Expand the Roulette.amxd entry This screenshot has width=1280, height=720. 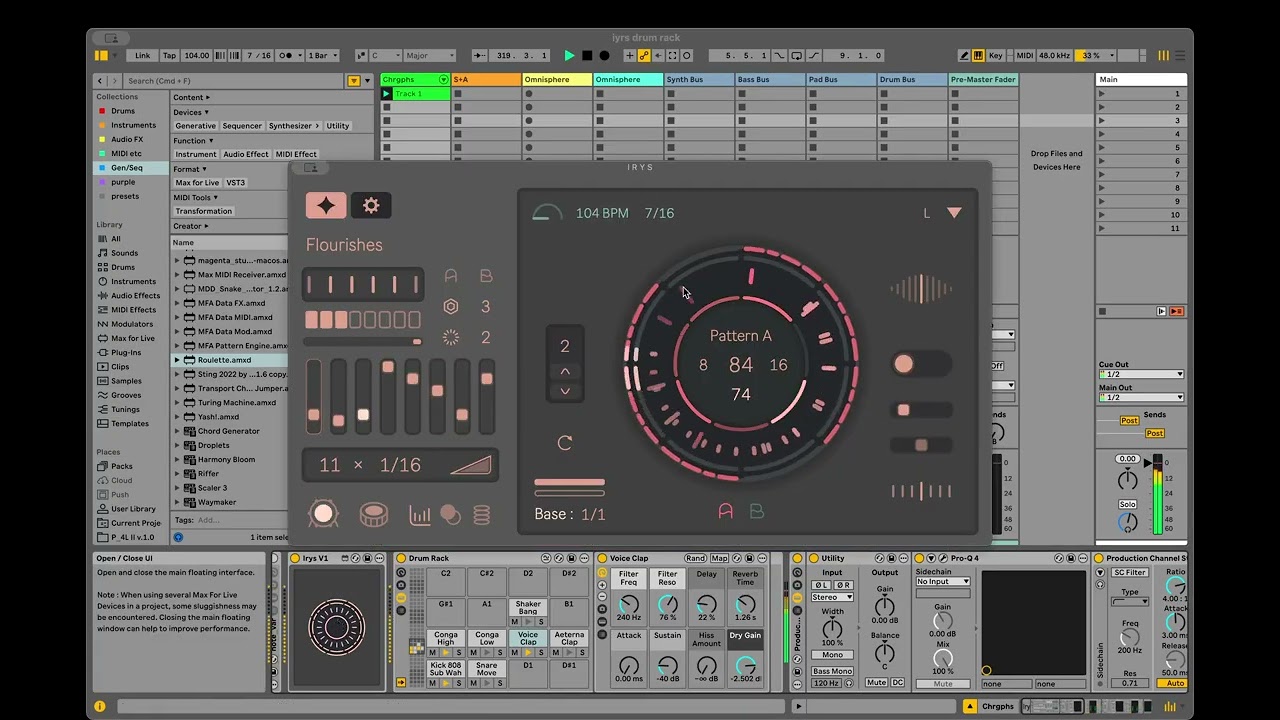click(x=178, y=360)
